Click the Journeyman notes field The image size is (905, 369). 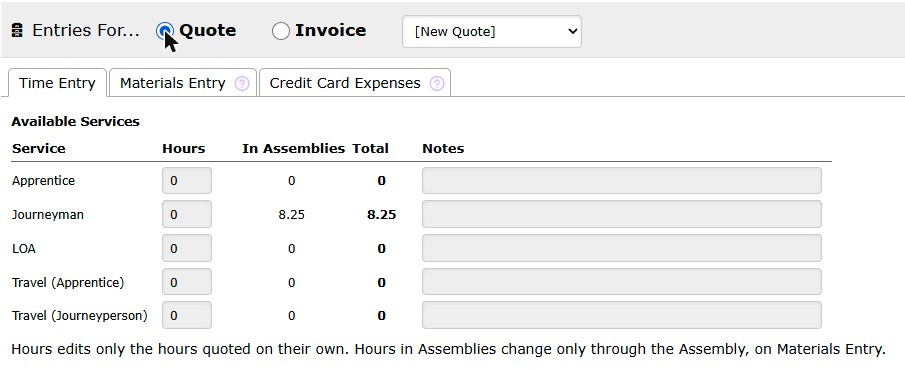click(x=622, y=214)
